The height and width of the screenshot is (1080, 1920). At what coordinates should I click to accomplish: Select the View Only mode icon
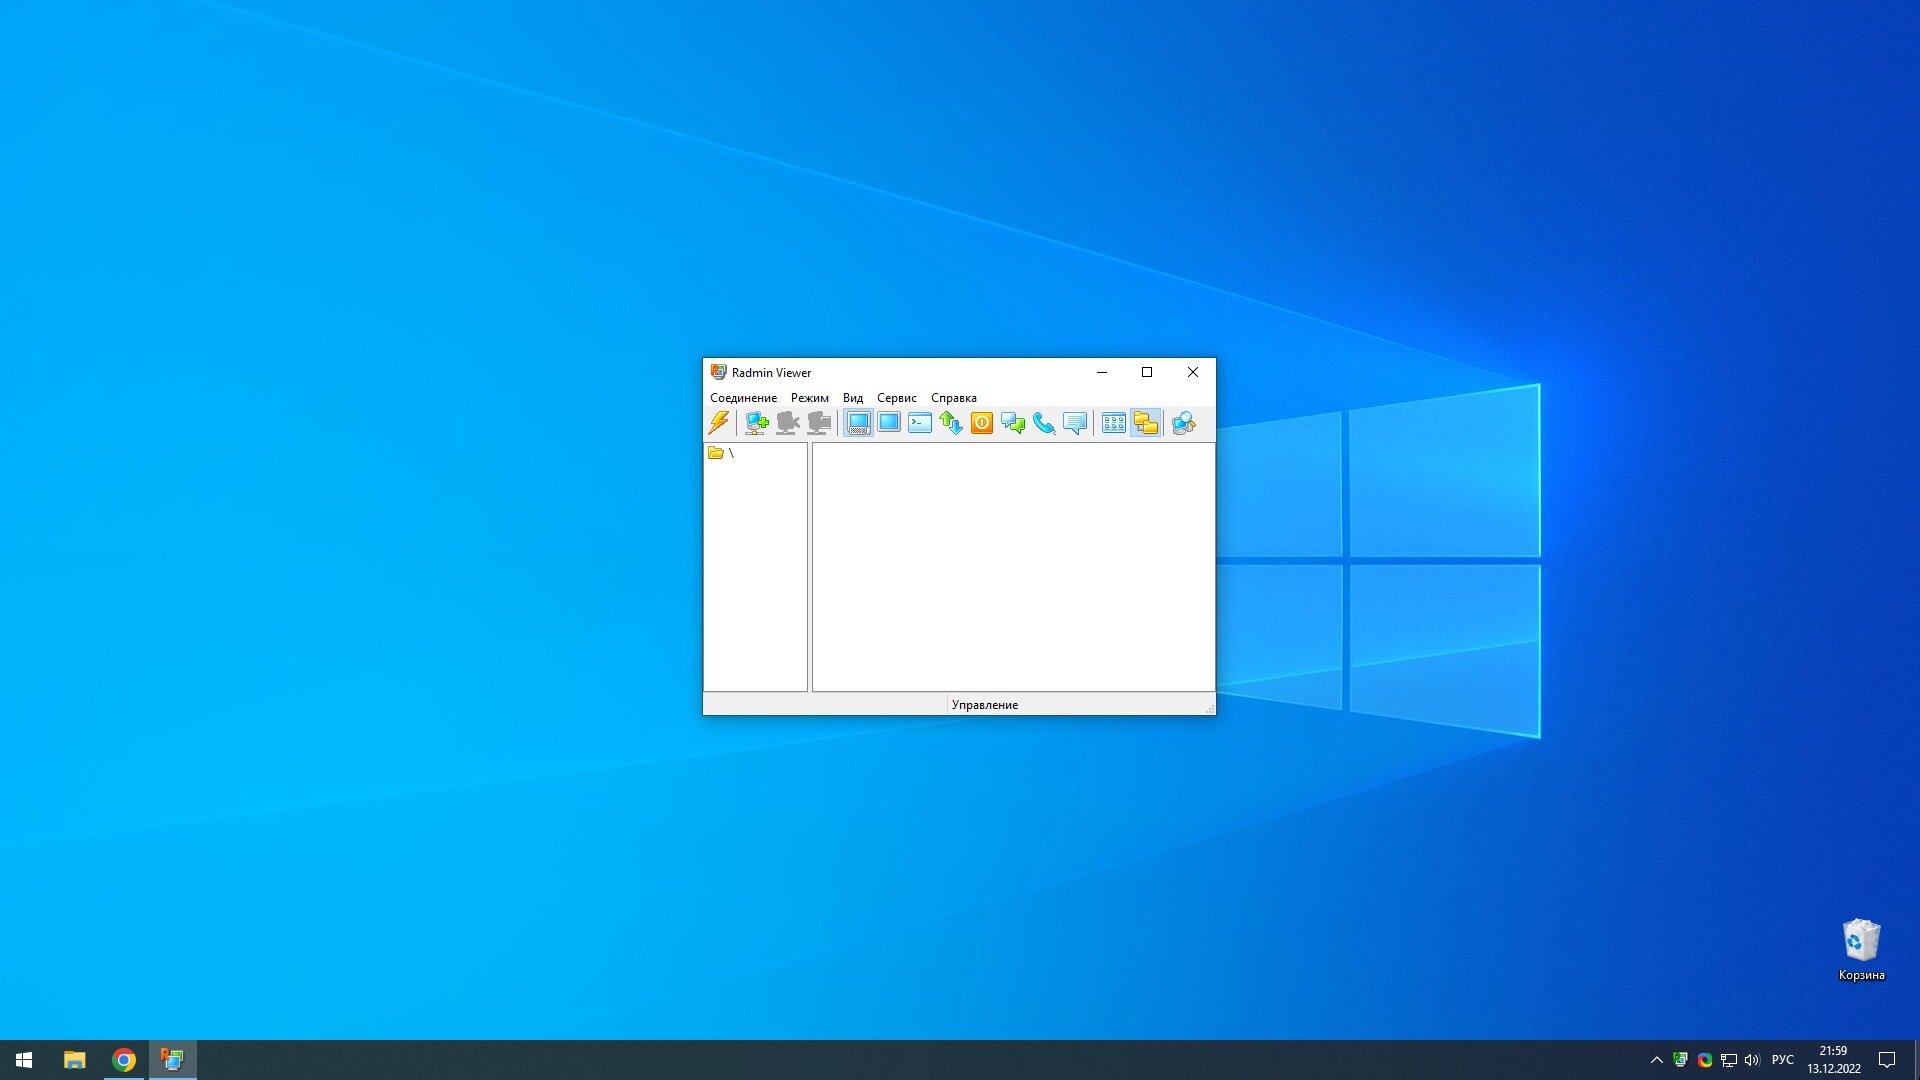click(x=889, y=423)
